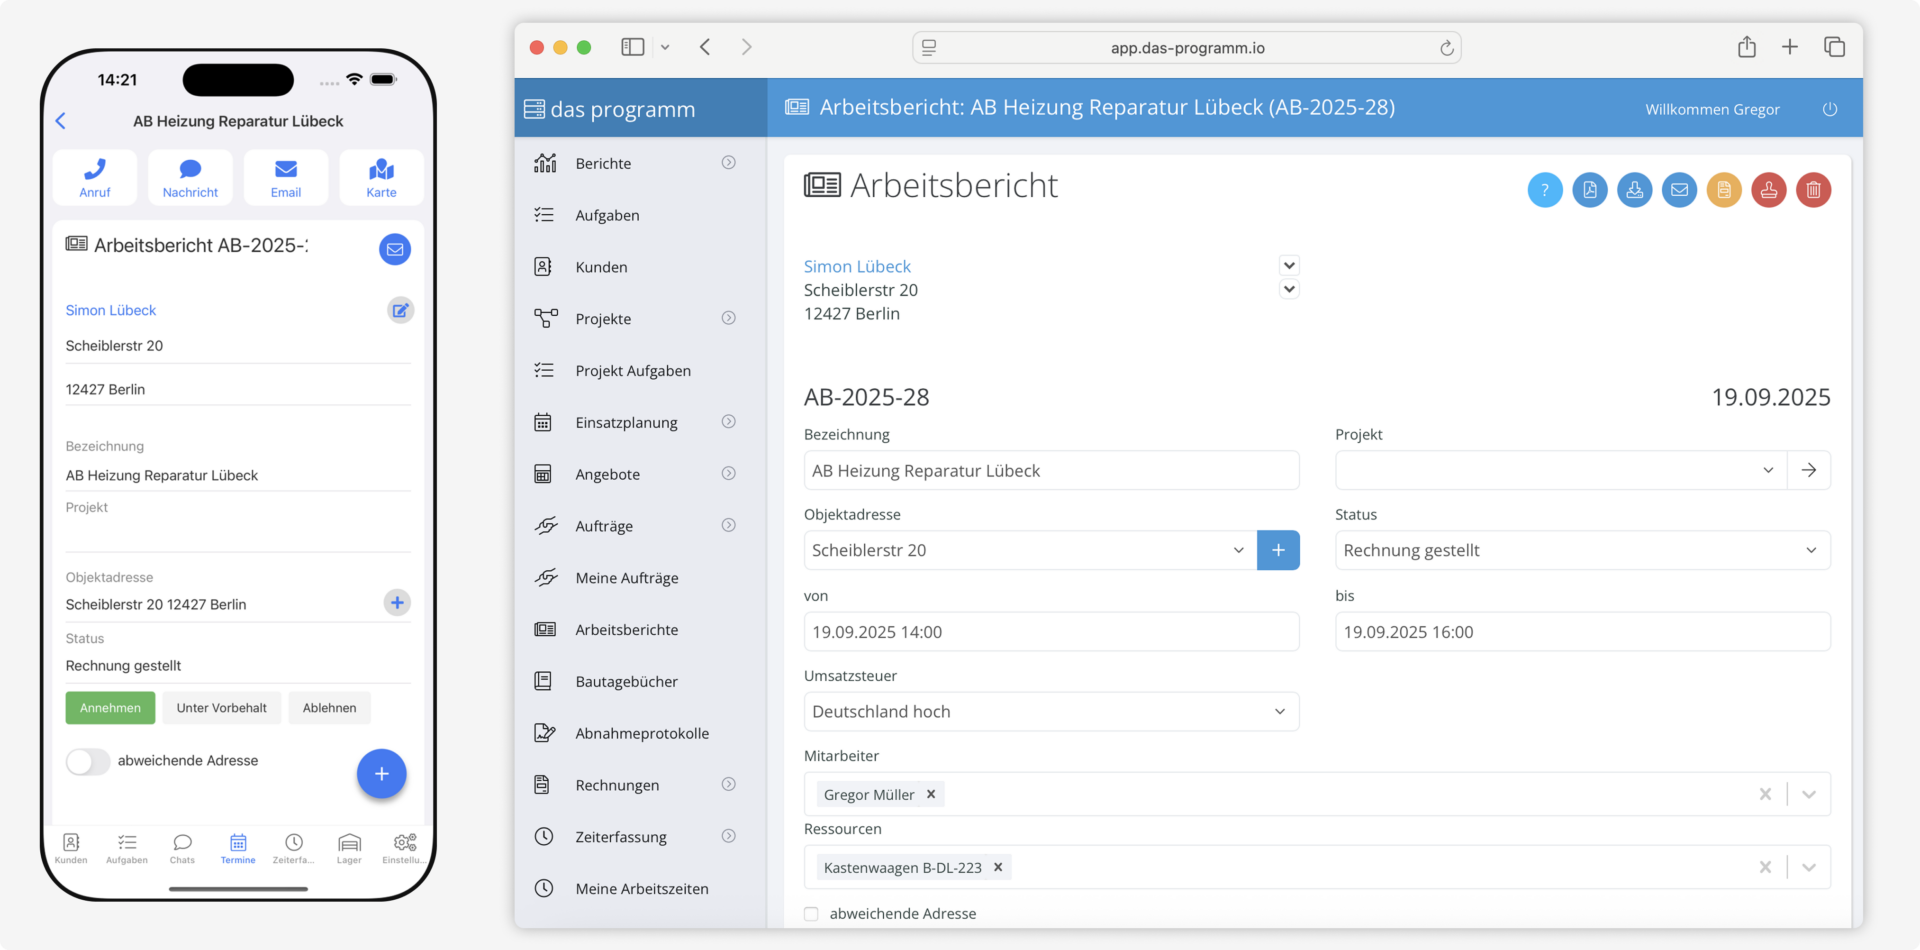Viewport: 1920px width, 950px height.
Task: Expand the Berichte sidebar submenu
Action: coord(728,163)
